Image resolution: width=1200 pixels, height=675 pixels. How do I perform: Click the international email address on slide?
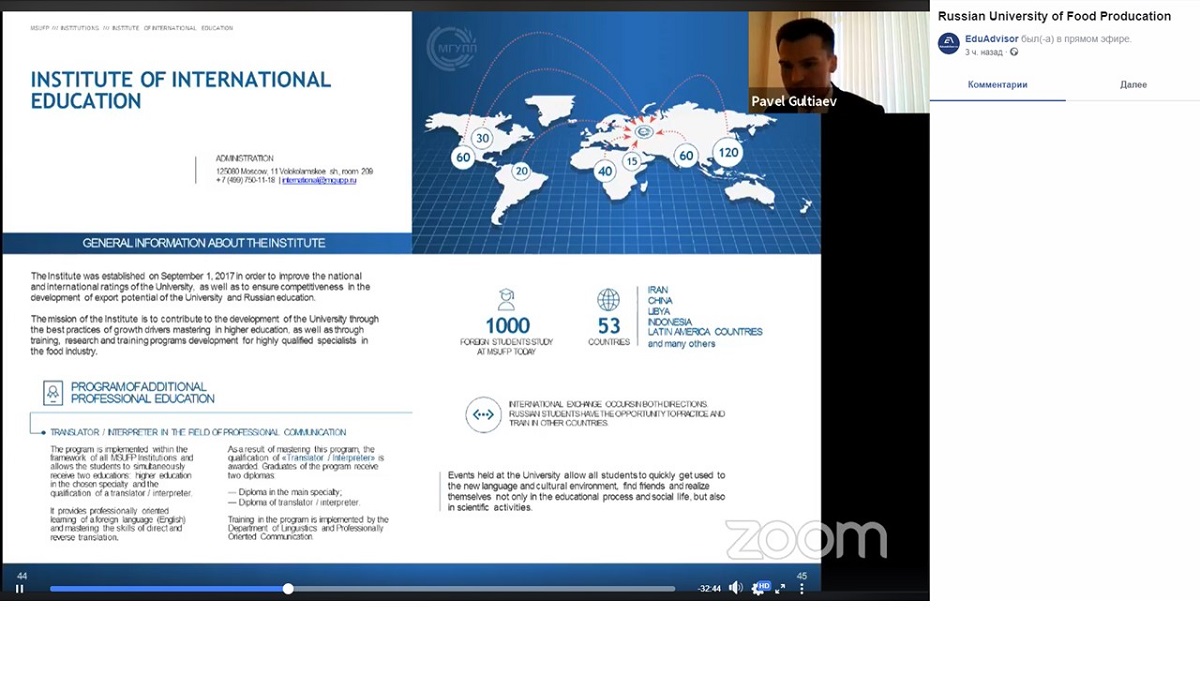(320, 180)
